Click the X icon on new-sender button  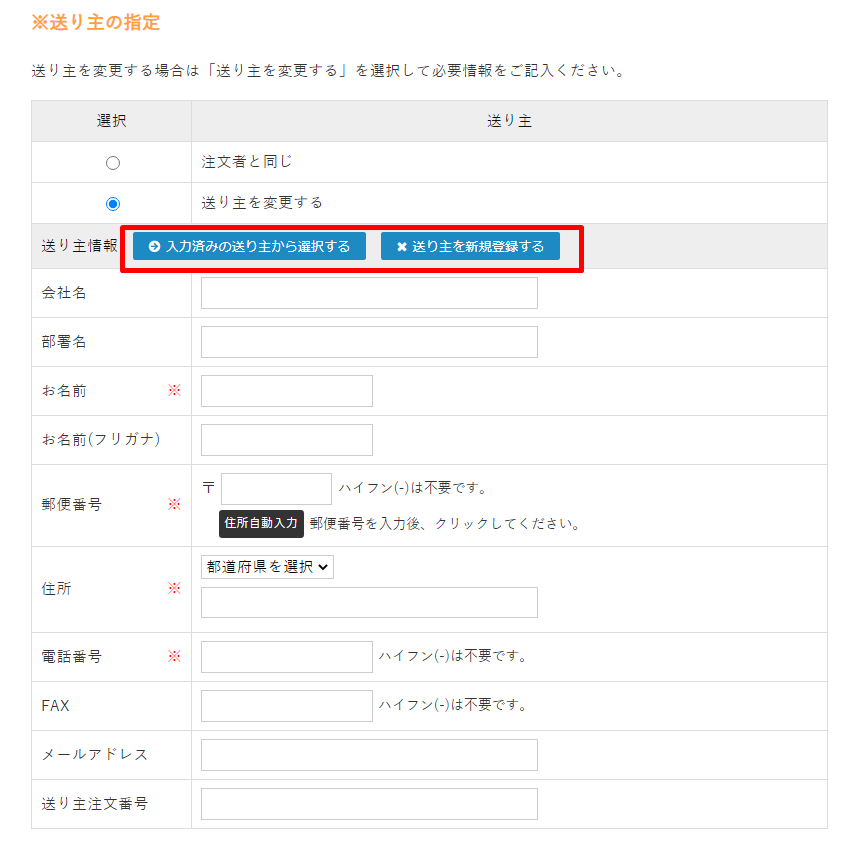(402, 246)
